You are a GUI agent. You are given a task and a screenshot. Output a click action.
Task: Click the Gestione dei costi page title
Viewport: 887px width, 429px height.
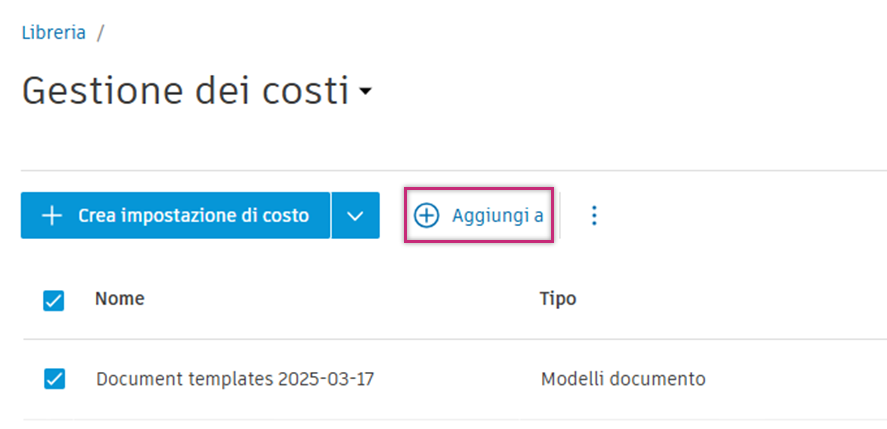tap(185, 91)
